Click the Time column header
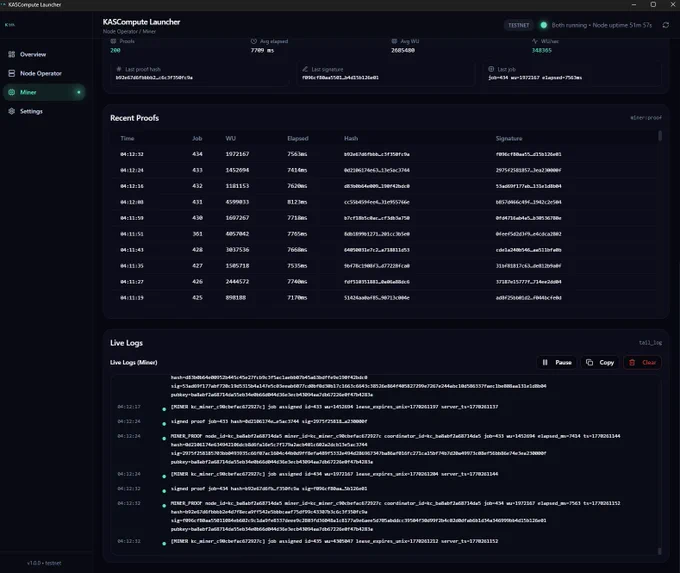680x573 pixels. [127, 138]
